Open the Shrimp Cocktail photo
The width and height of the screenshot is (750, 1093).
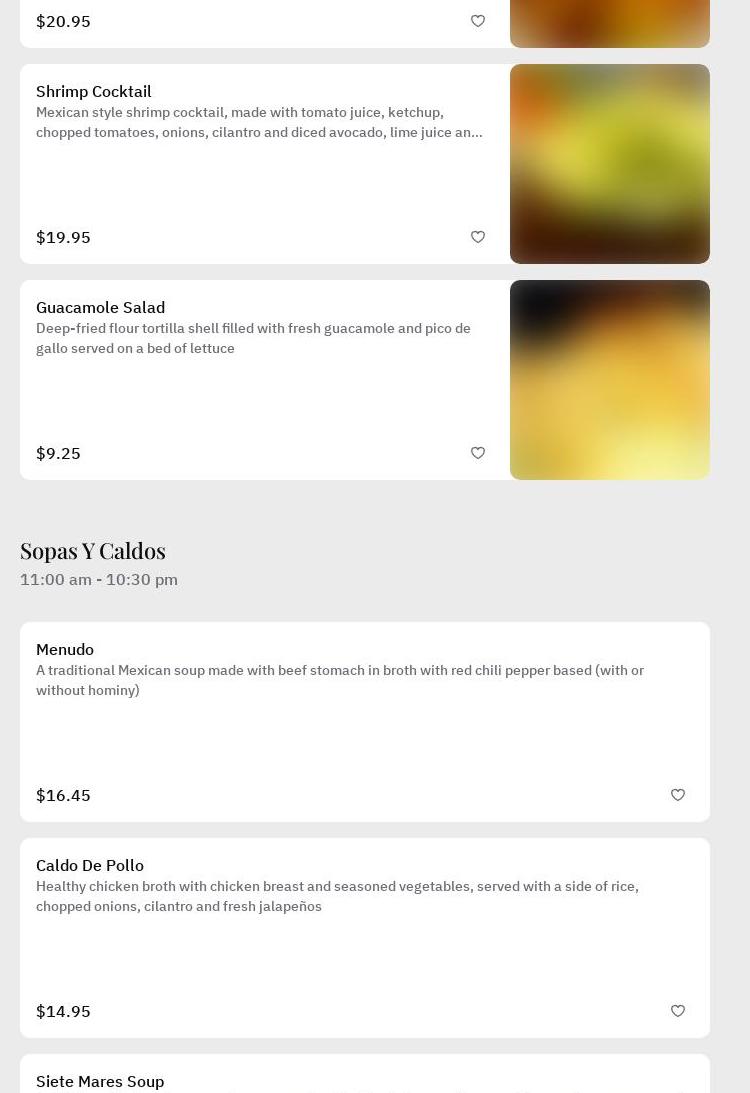[x=610, y=164]
